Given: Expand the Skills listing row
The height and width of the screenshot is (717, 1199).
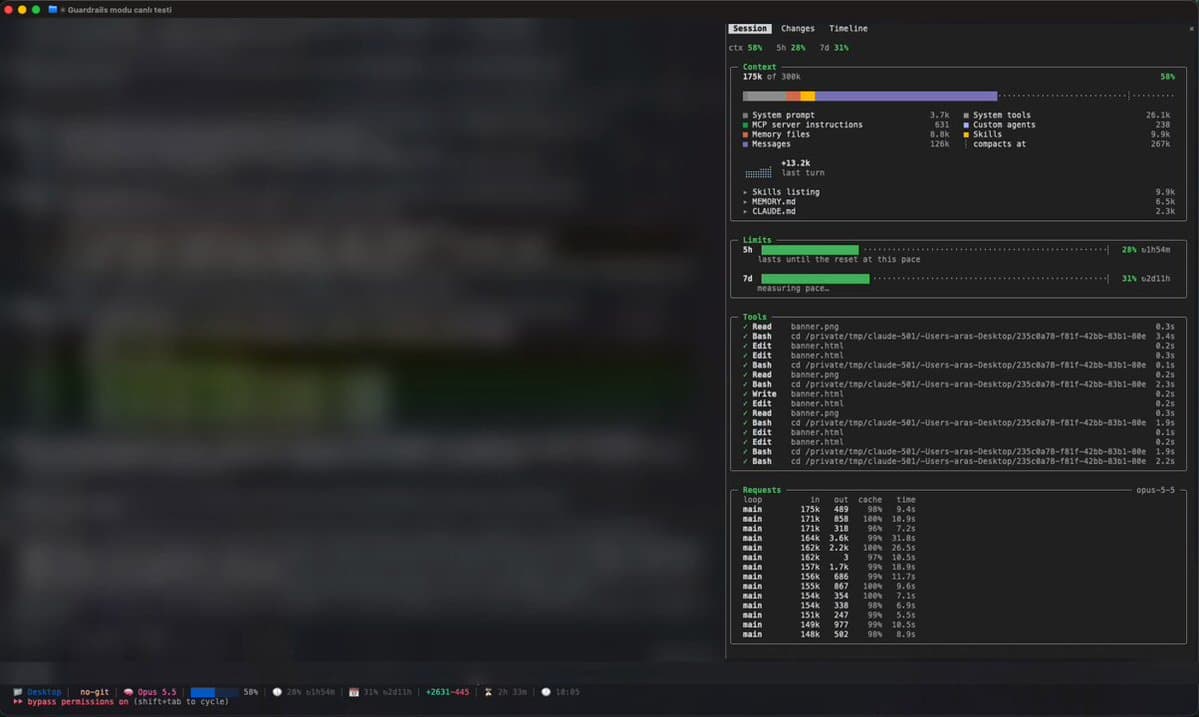Looking at the screenshot, I should coord(958,192).
